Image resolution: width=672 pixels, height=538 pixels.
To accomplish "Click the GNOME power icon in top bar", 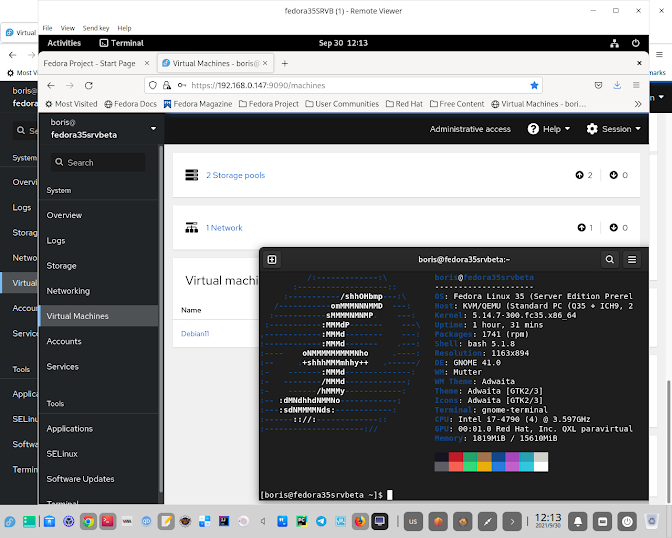I will [x=636, y=43].
